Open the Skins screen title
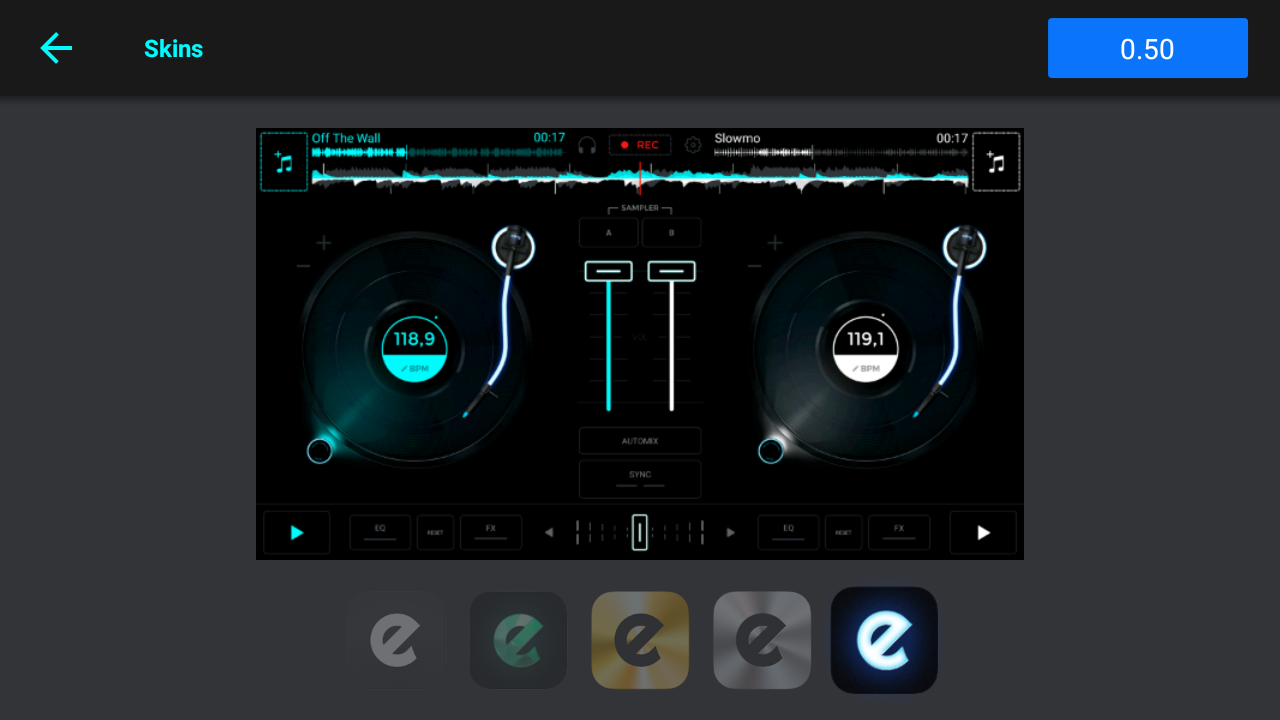 173,48
